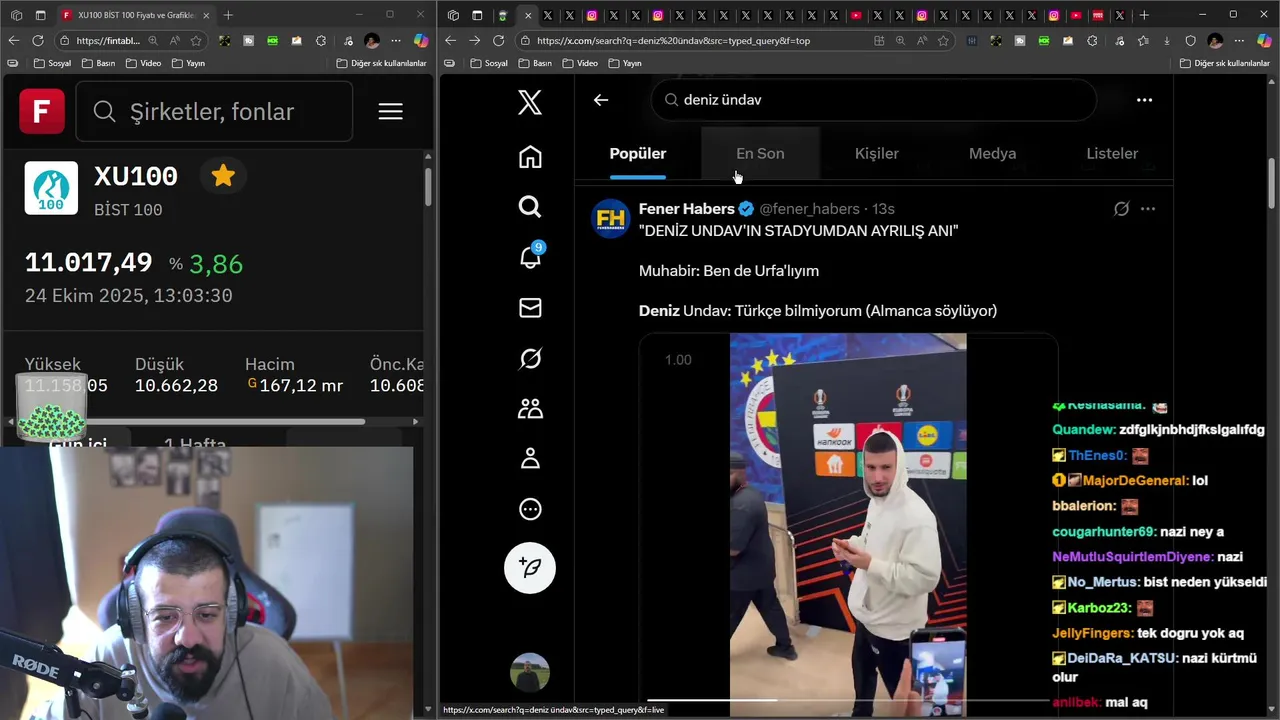1280x720 pixels.
Task: Click the XU100 index logo
Action: (51, 188)
